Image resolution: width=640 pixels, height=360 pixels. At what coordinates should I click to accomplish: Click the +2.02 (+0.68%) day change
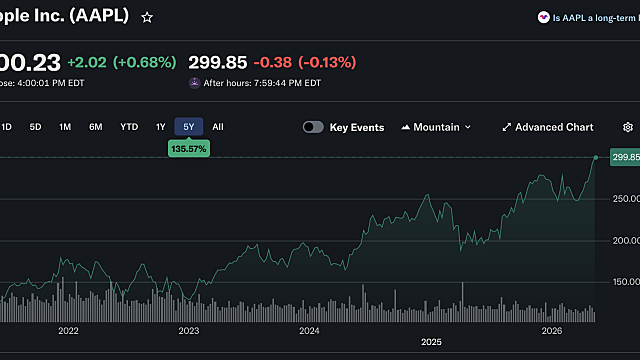(x=122, y=62)
